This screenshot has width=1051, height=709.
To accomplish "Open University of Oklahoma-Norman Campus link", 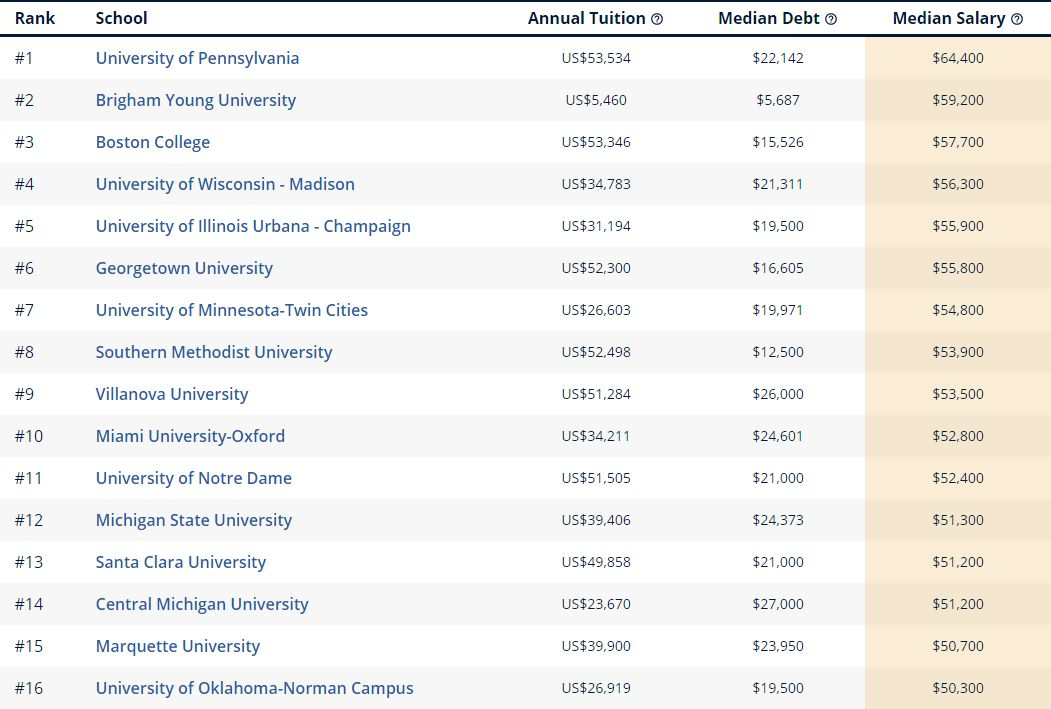I will coord(254,688).
